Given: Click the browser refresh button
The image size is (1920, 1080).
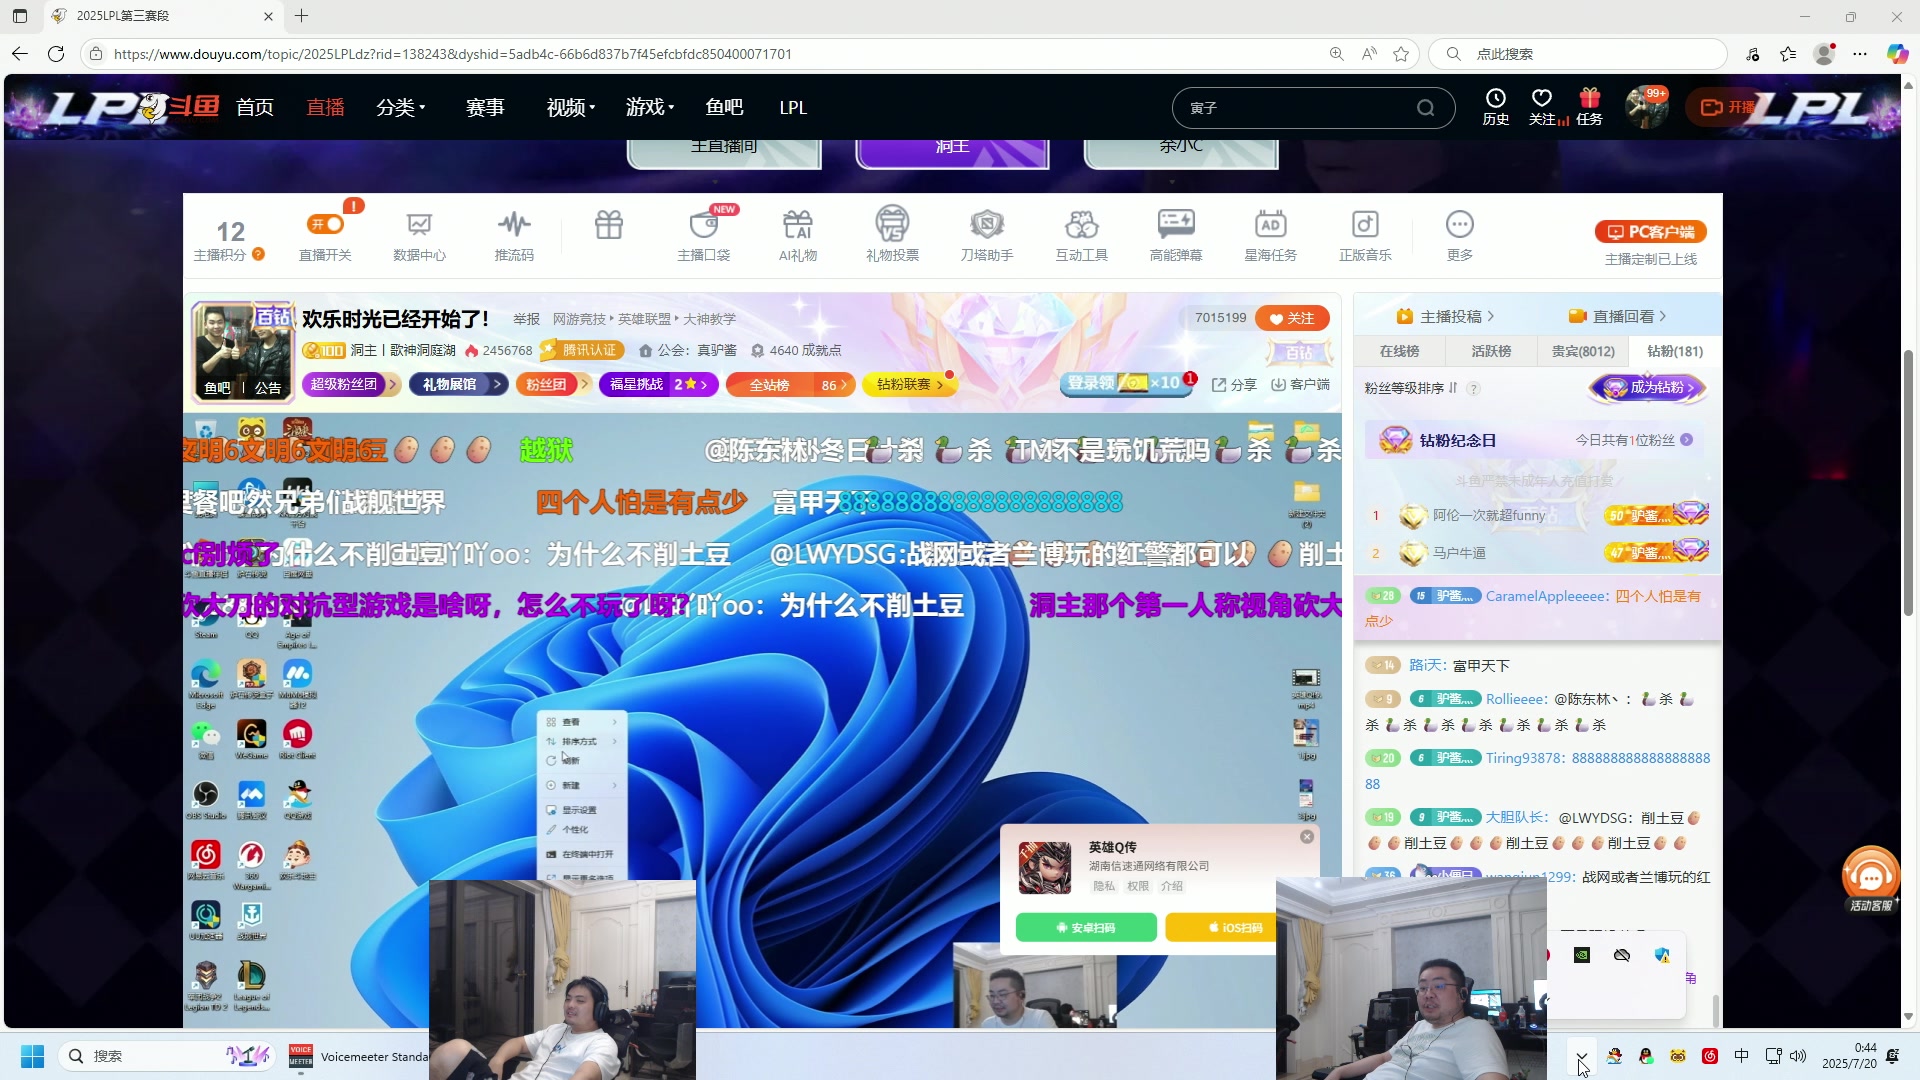Looking at the screenshot, I should point(56,54).
